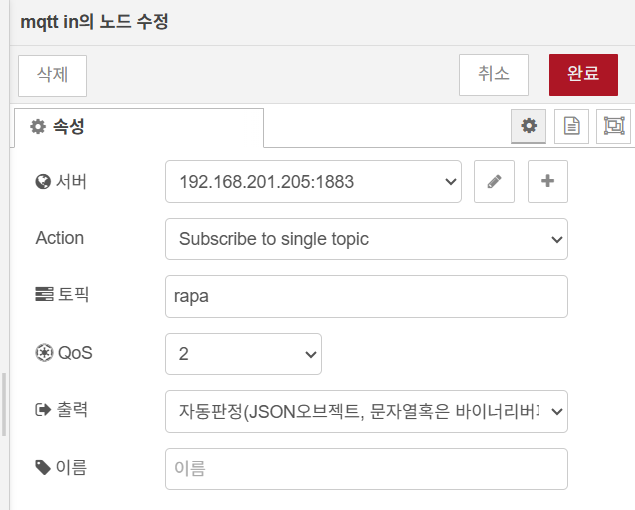Viewport: 635px width, 510px height.
Task: Switch to the 속성 tab
Action: coord(138,127)
